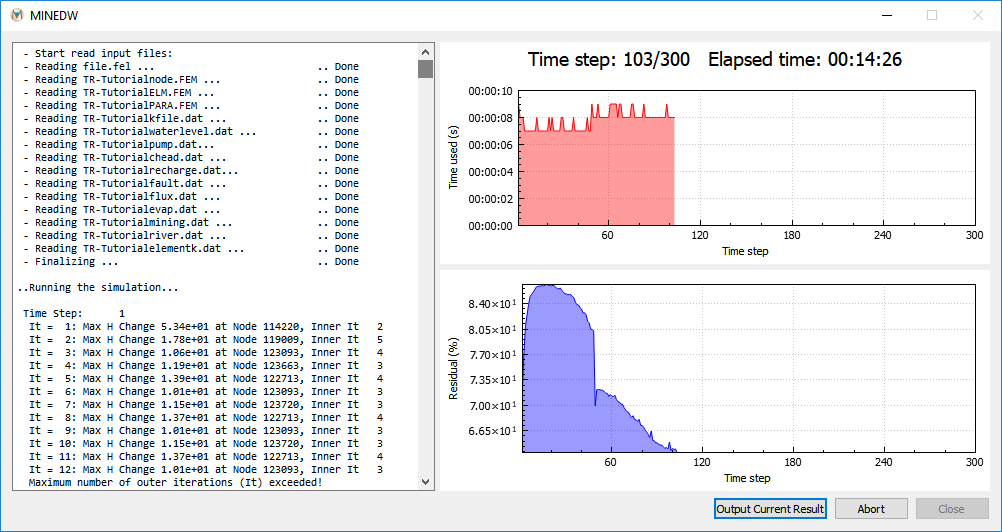Click the 'Running the simulation' log line
Screen dimensions: 1002x532
pyautogui.click(x=98, y=287)
